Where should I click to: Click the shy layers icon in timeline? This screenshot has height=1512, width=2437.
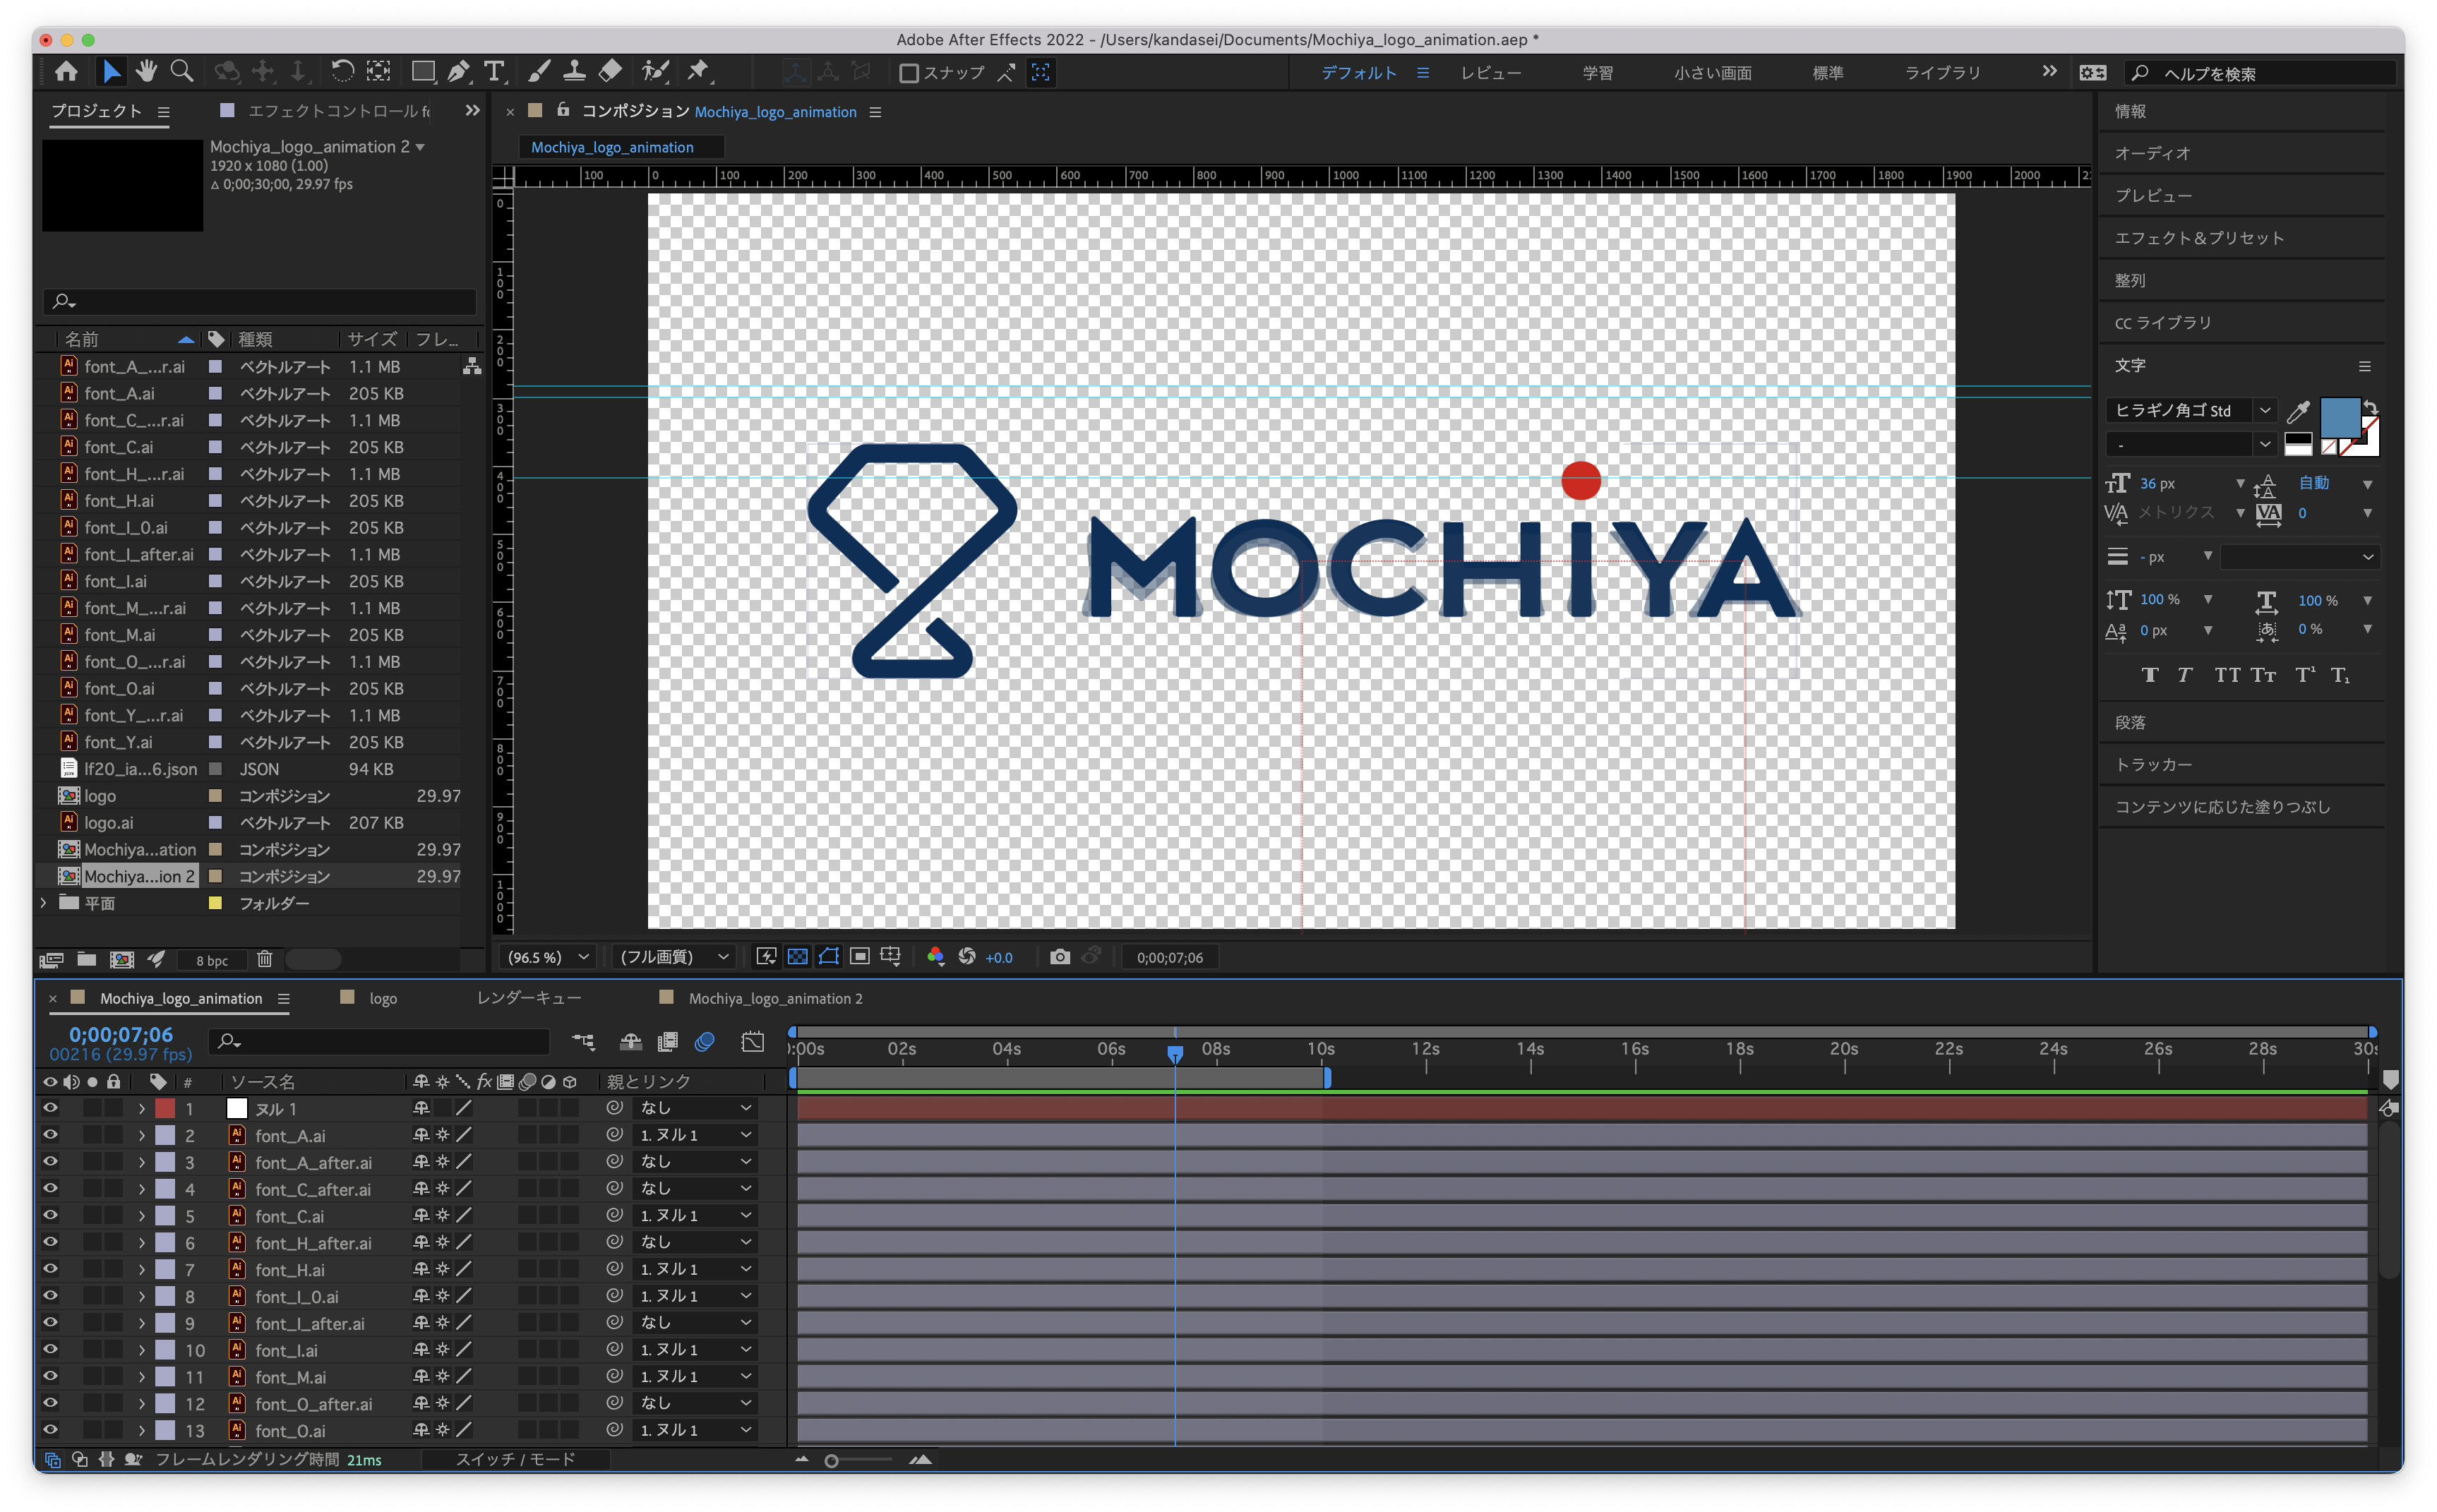tap(631, 1042)
